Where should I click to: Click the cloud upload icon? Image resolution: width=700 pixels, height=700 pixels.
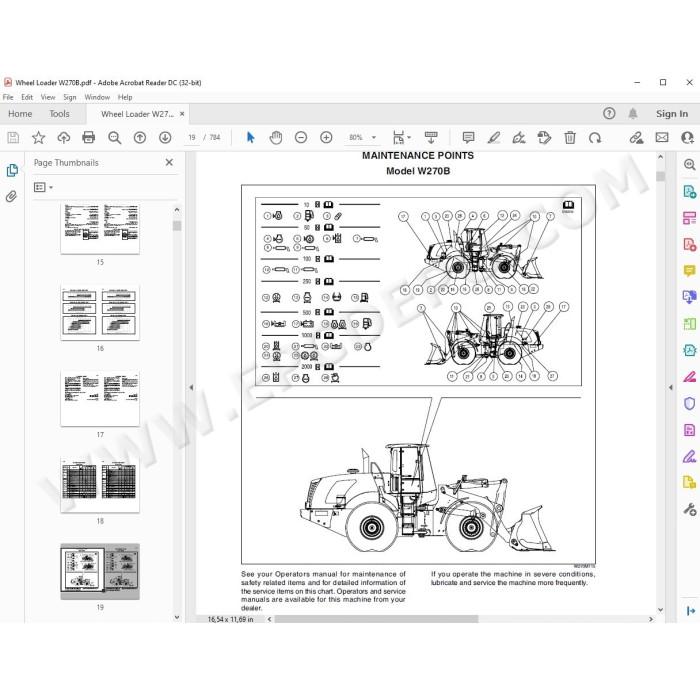(x=63, y=138)
